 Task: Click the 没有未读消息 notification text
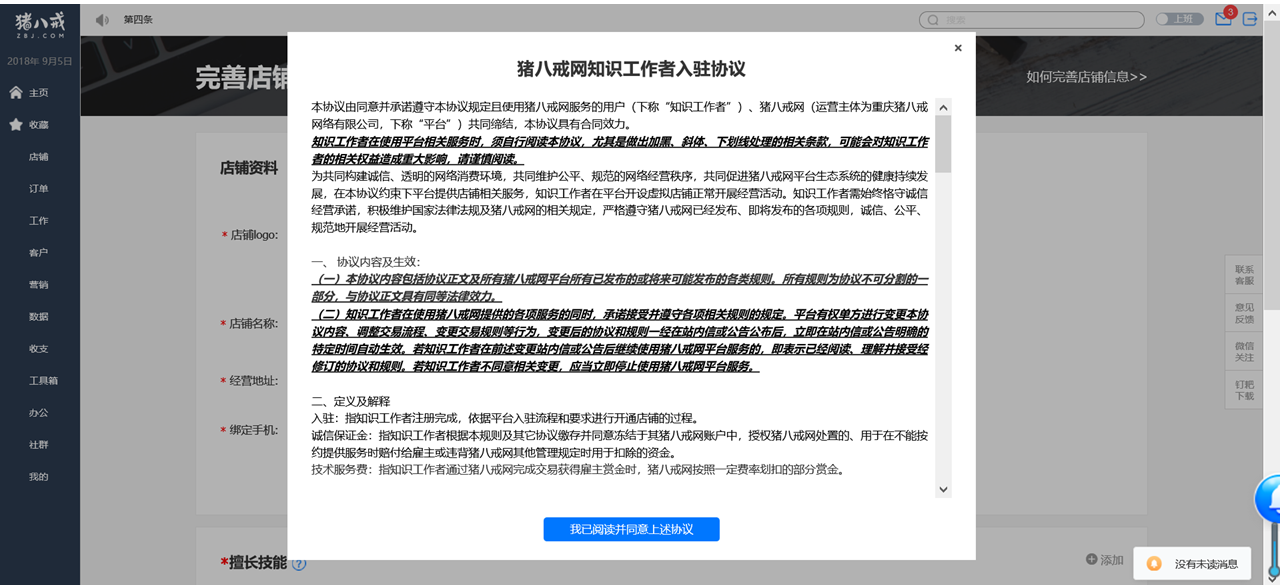point(1206,564)
